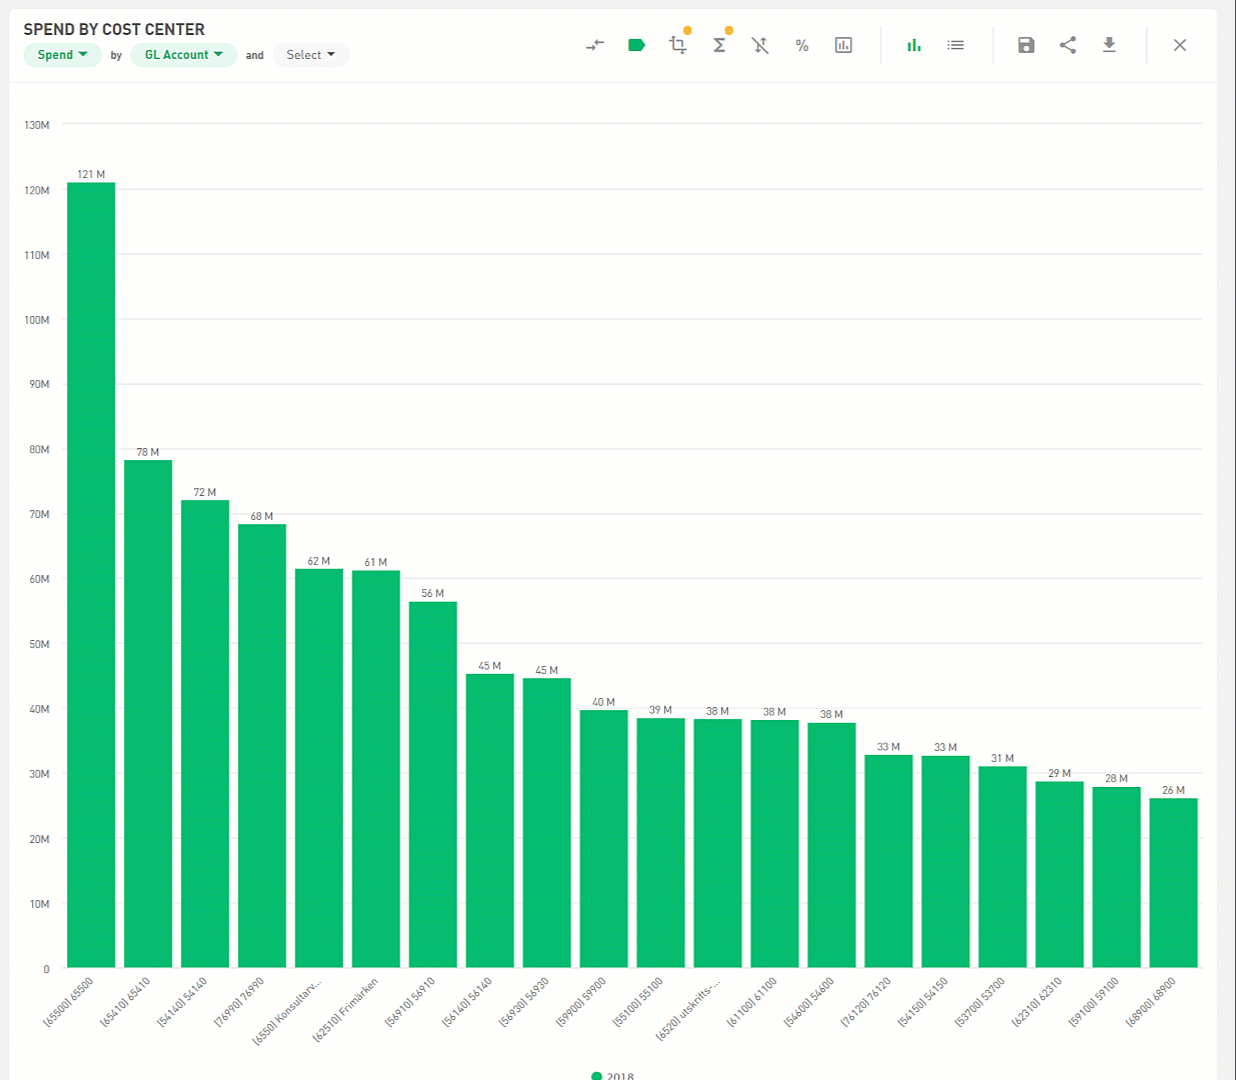The image size is (1236, 1080).
Task: Toggle percentage display with % icon
Action: [x=802, y=45]
